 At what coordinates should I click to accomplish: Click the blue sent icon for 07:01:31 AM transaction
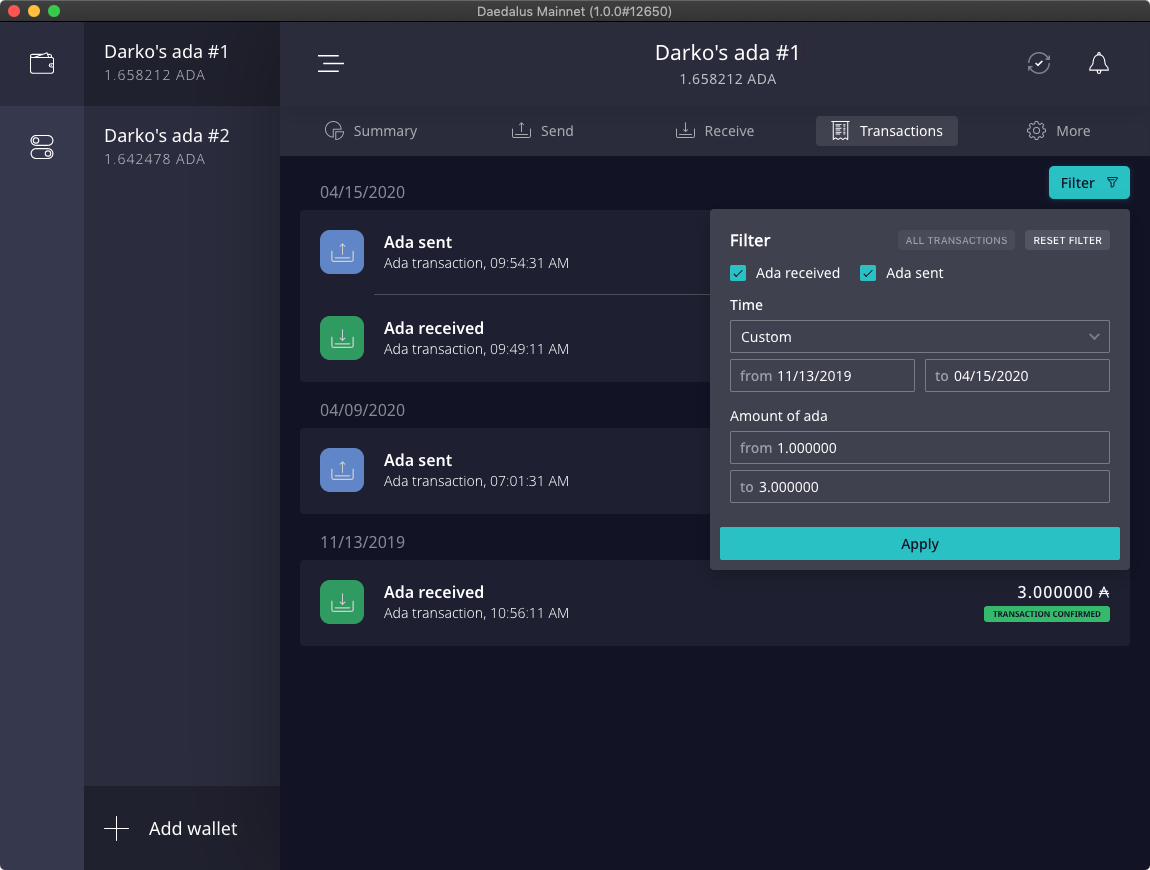(342, 470)
